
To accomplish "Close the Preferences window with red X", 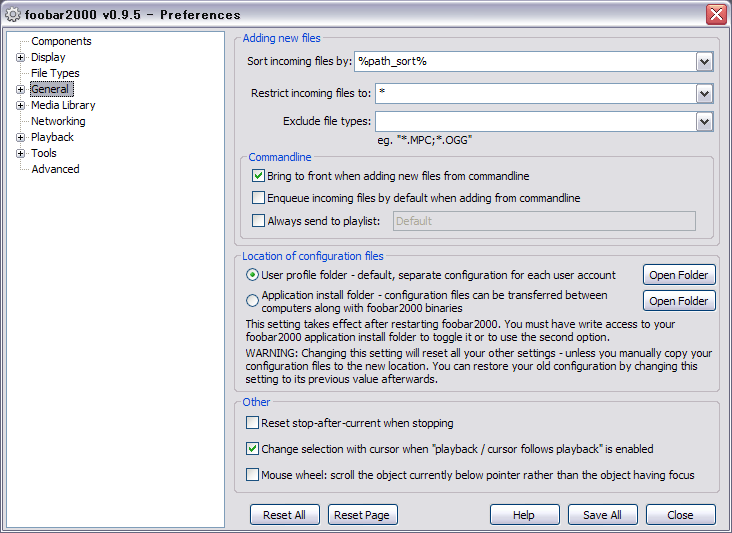I will point(716,14).
